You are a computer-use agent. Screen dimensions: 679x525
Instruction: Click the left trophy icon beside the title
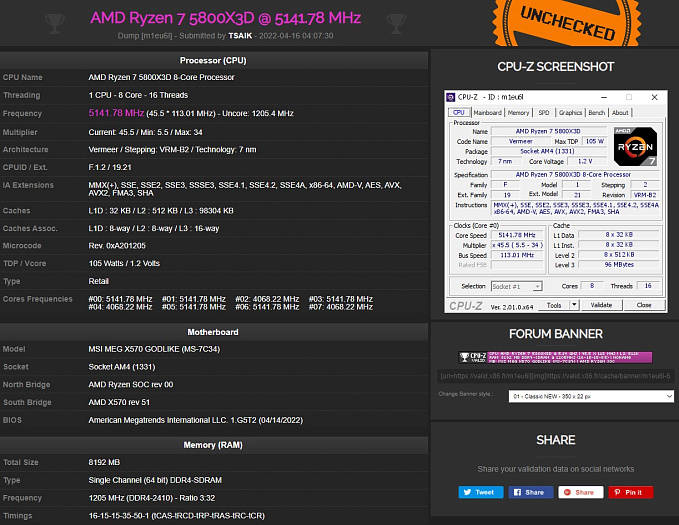point(55,23)
